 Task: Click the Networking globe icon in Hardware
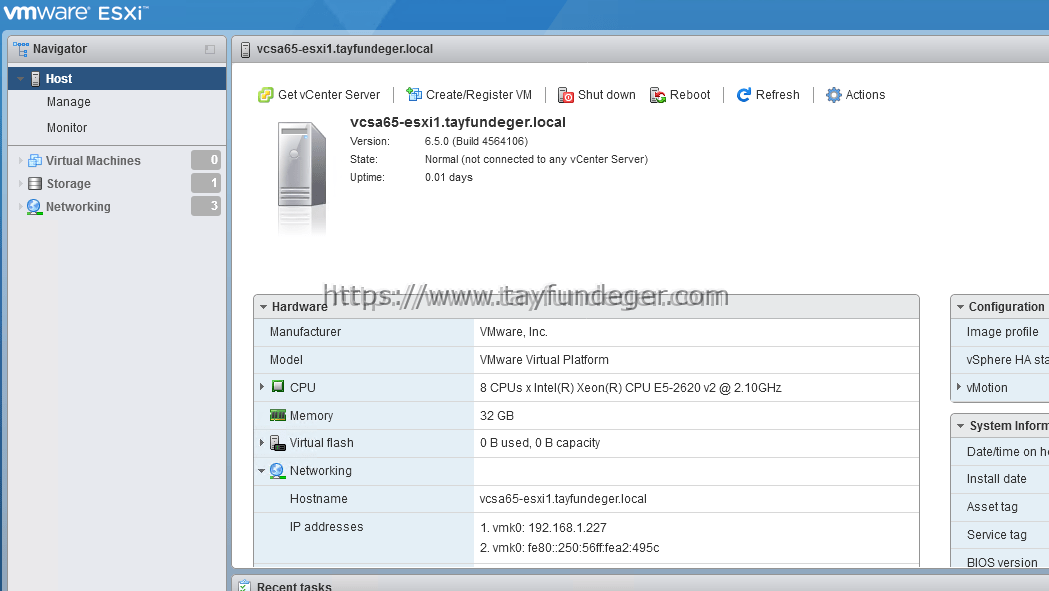(277, 471)
